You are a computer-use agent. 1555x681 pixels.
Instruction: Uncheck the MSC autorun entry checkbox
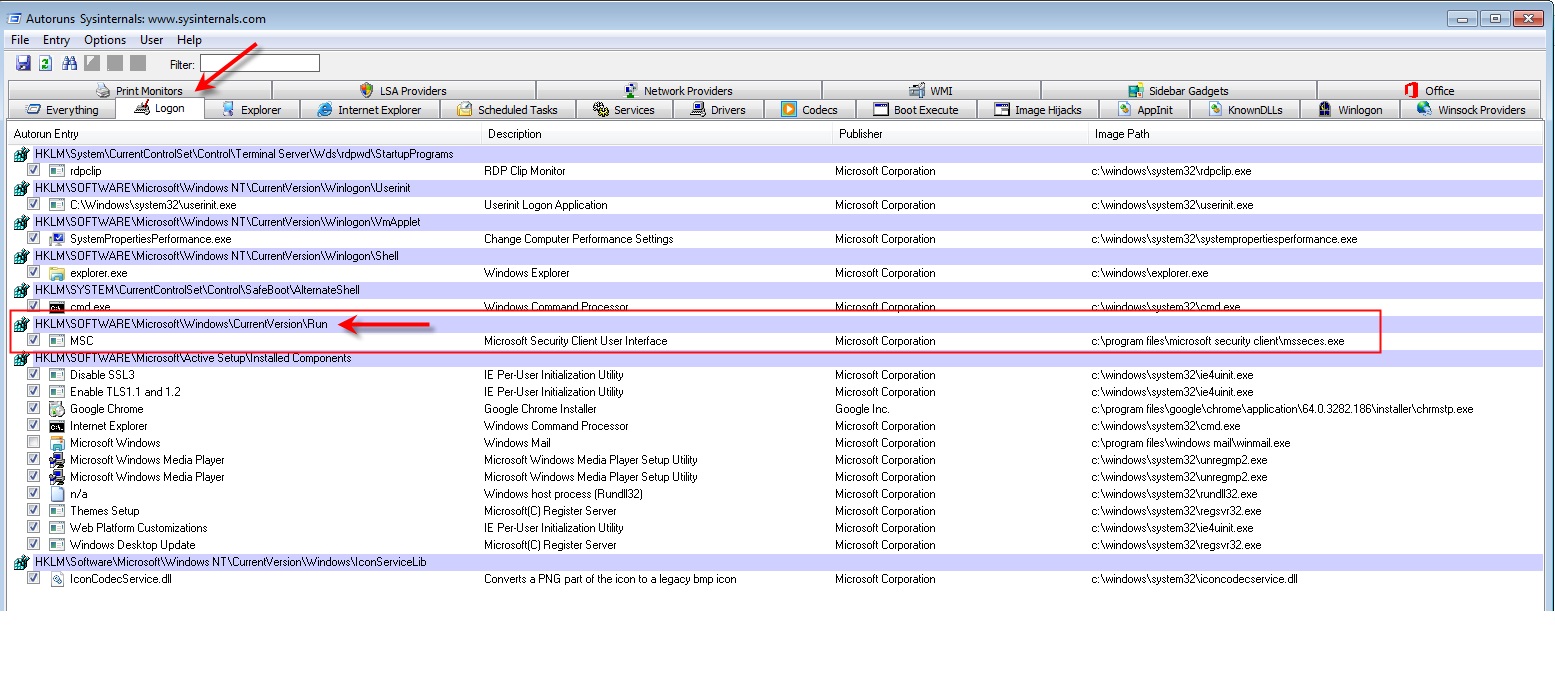point(34,341)
